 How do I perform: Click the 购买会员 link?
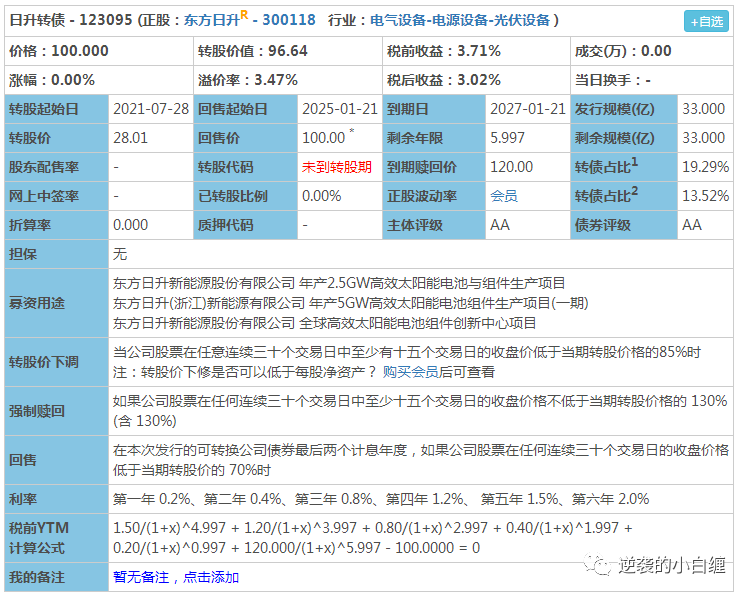(410, 372)
